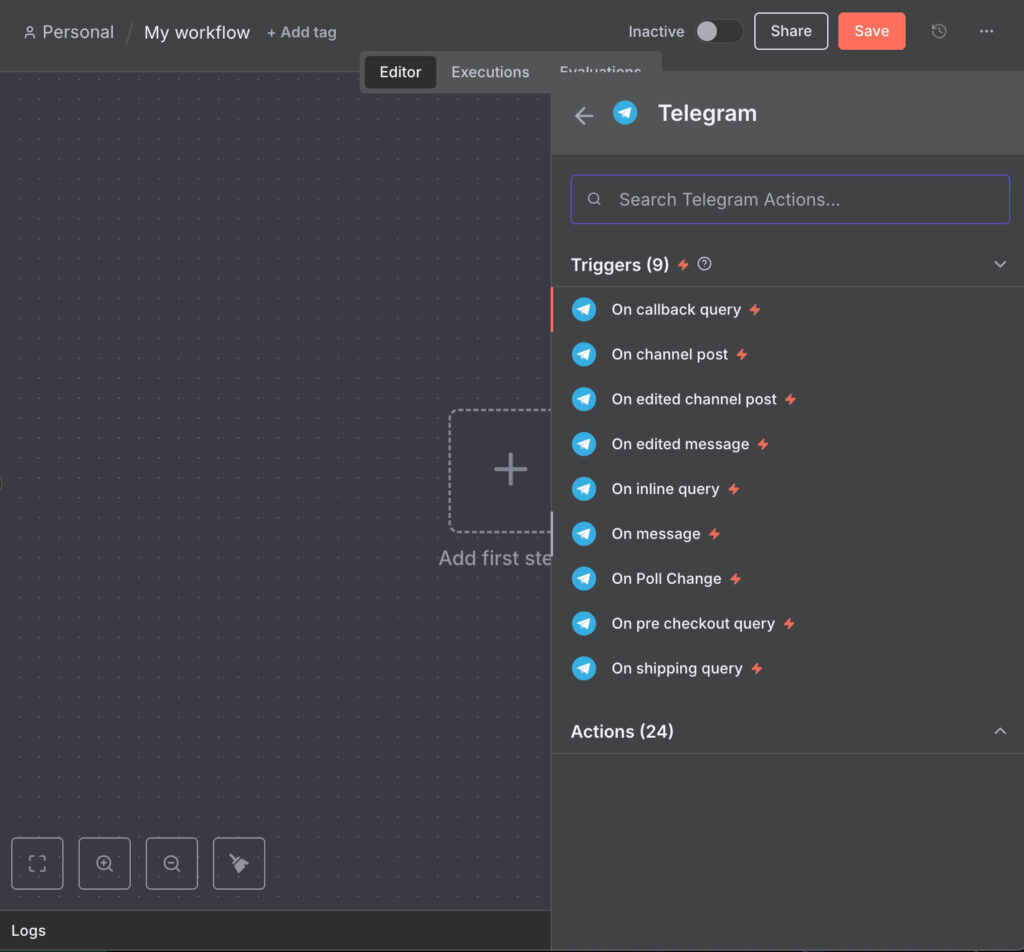The height and width of the screenshot is (952, 1024).
Task: Expand the Actions (24) section
Action: coord(999,731)
